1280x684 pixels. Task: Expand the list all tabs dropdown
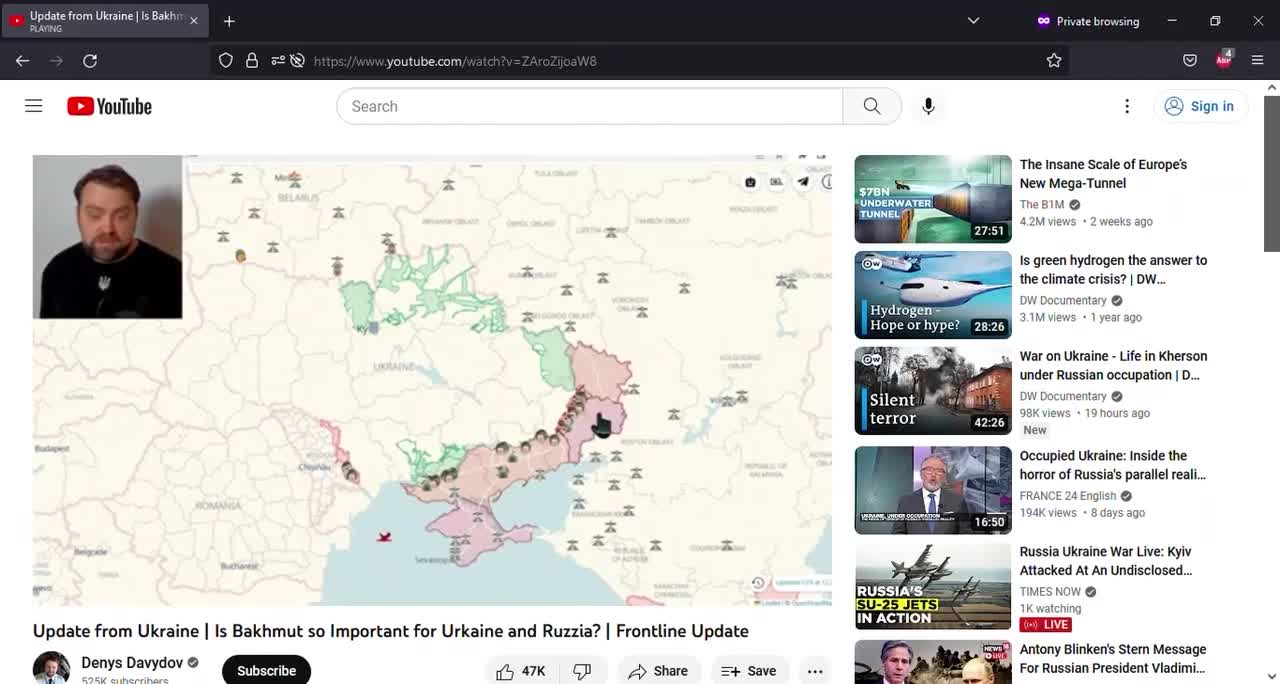(973, 21)
